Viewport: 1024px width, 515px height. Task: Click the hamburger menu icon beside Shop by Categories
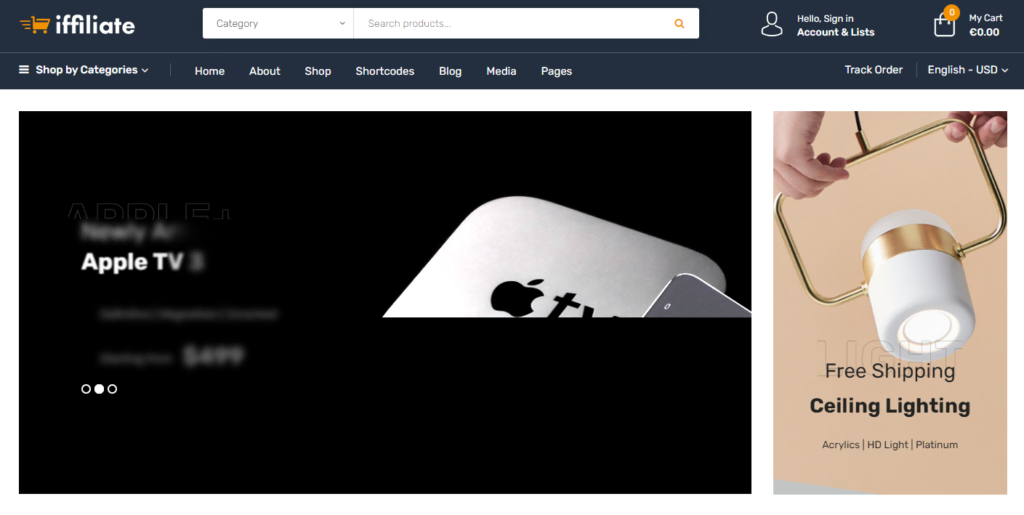(x=24, y=69)
